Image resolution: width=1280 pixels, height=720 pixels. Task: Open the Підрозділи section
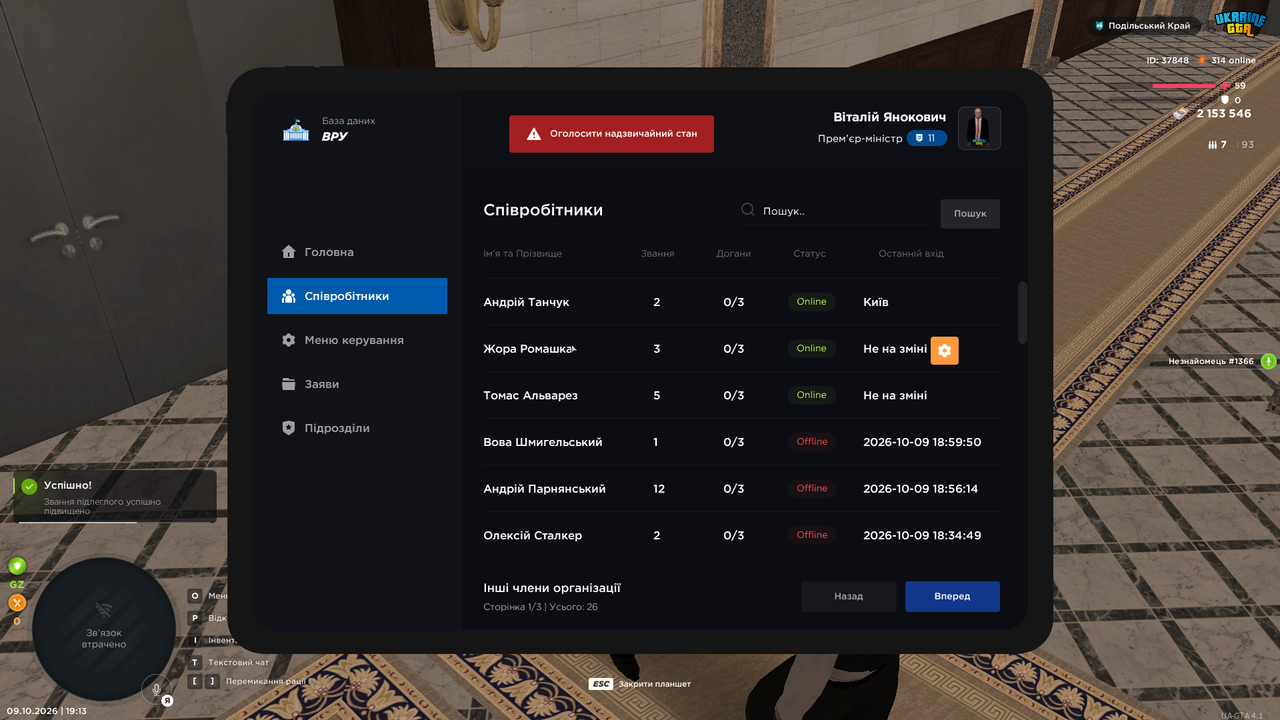pos(357,428)
